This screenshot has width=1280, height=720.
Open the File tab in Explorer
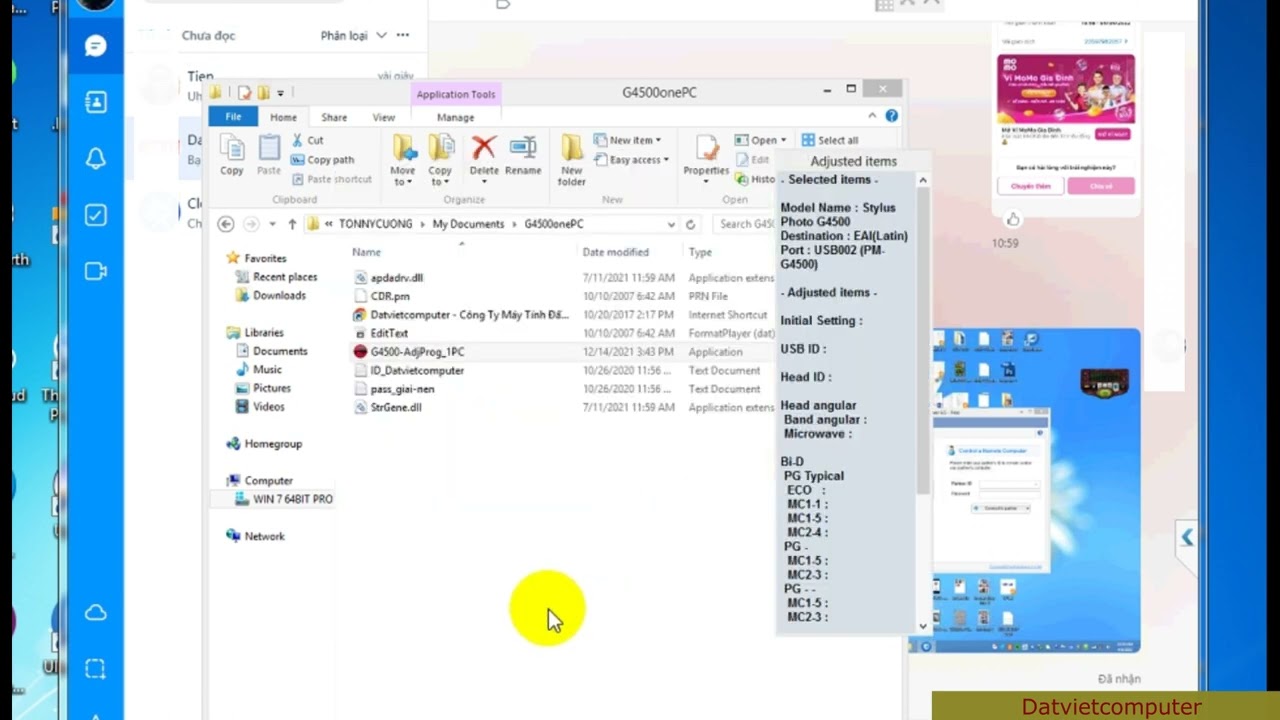pyautogui.click(x=233, y=117)
